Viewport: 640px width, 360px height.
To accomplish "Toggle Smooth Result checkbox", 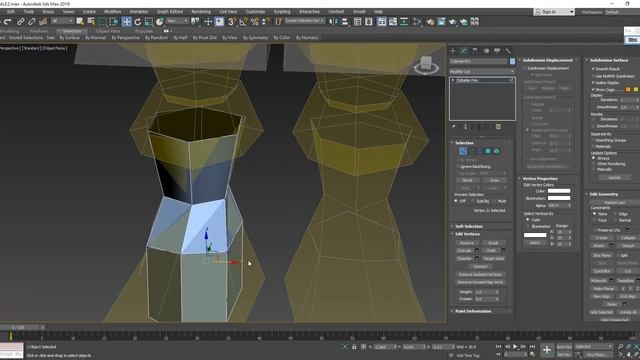I will [x=593, y=69].
